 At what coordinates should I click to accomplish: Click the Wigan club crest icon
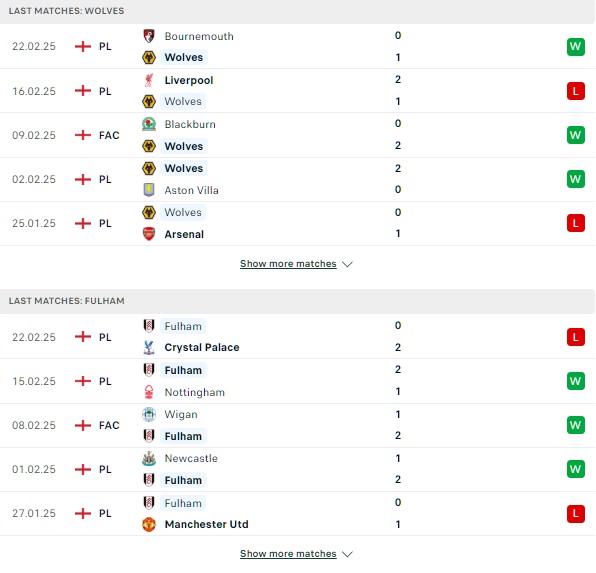[149, 414]
